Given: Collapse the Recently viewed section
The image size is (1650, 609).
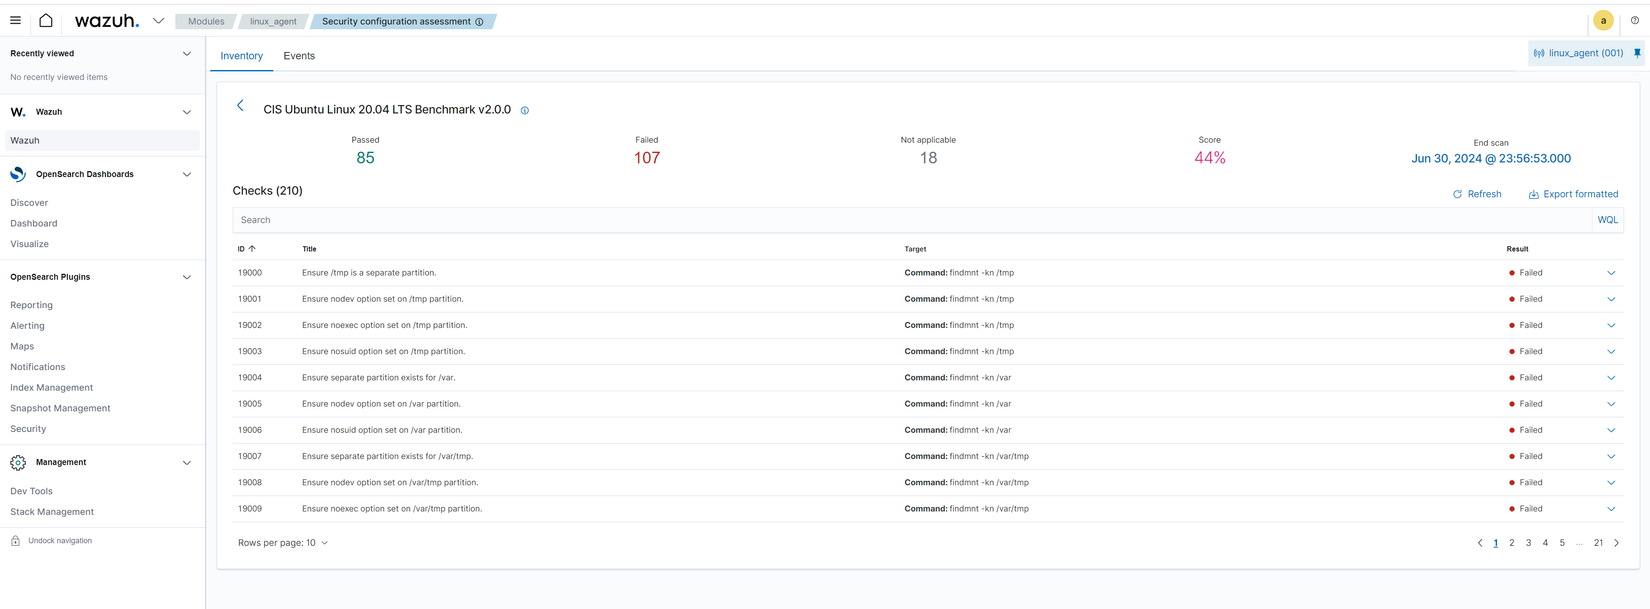Looking at the screenshot, I should (186, 54).
